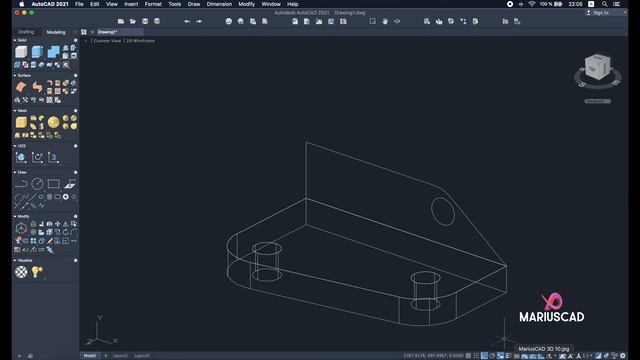Collapse the UCS panel
This screenshot has height=360, width=640.
[x=15, y=146]
